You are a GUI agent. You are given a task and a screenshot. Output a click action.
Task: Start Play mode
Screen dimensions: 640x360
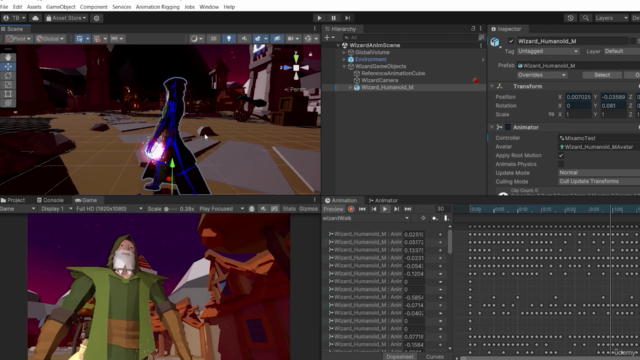tap(319, 18)
